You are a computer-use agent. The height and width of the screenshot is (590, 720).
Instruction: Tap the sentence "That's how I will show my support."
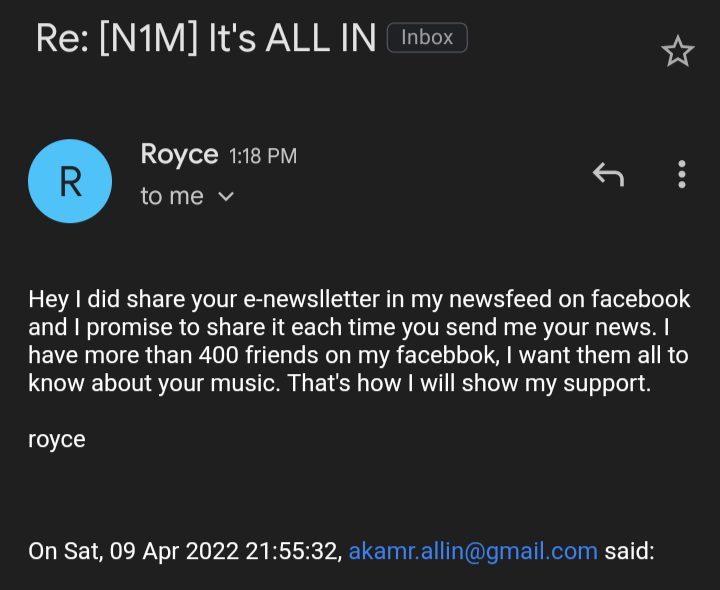[469, 384]
